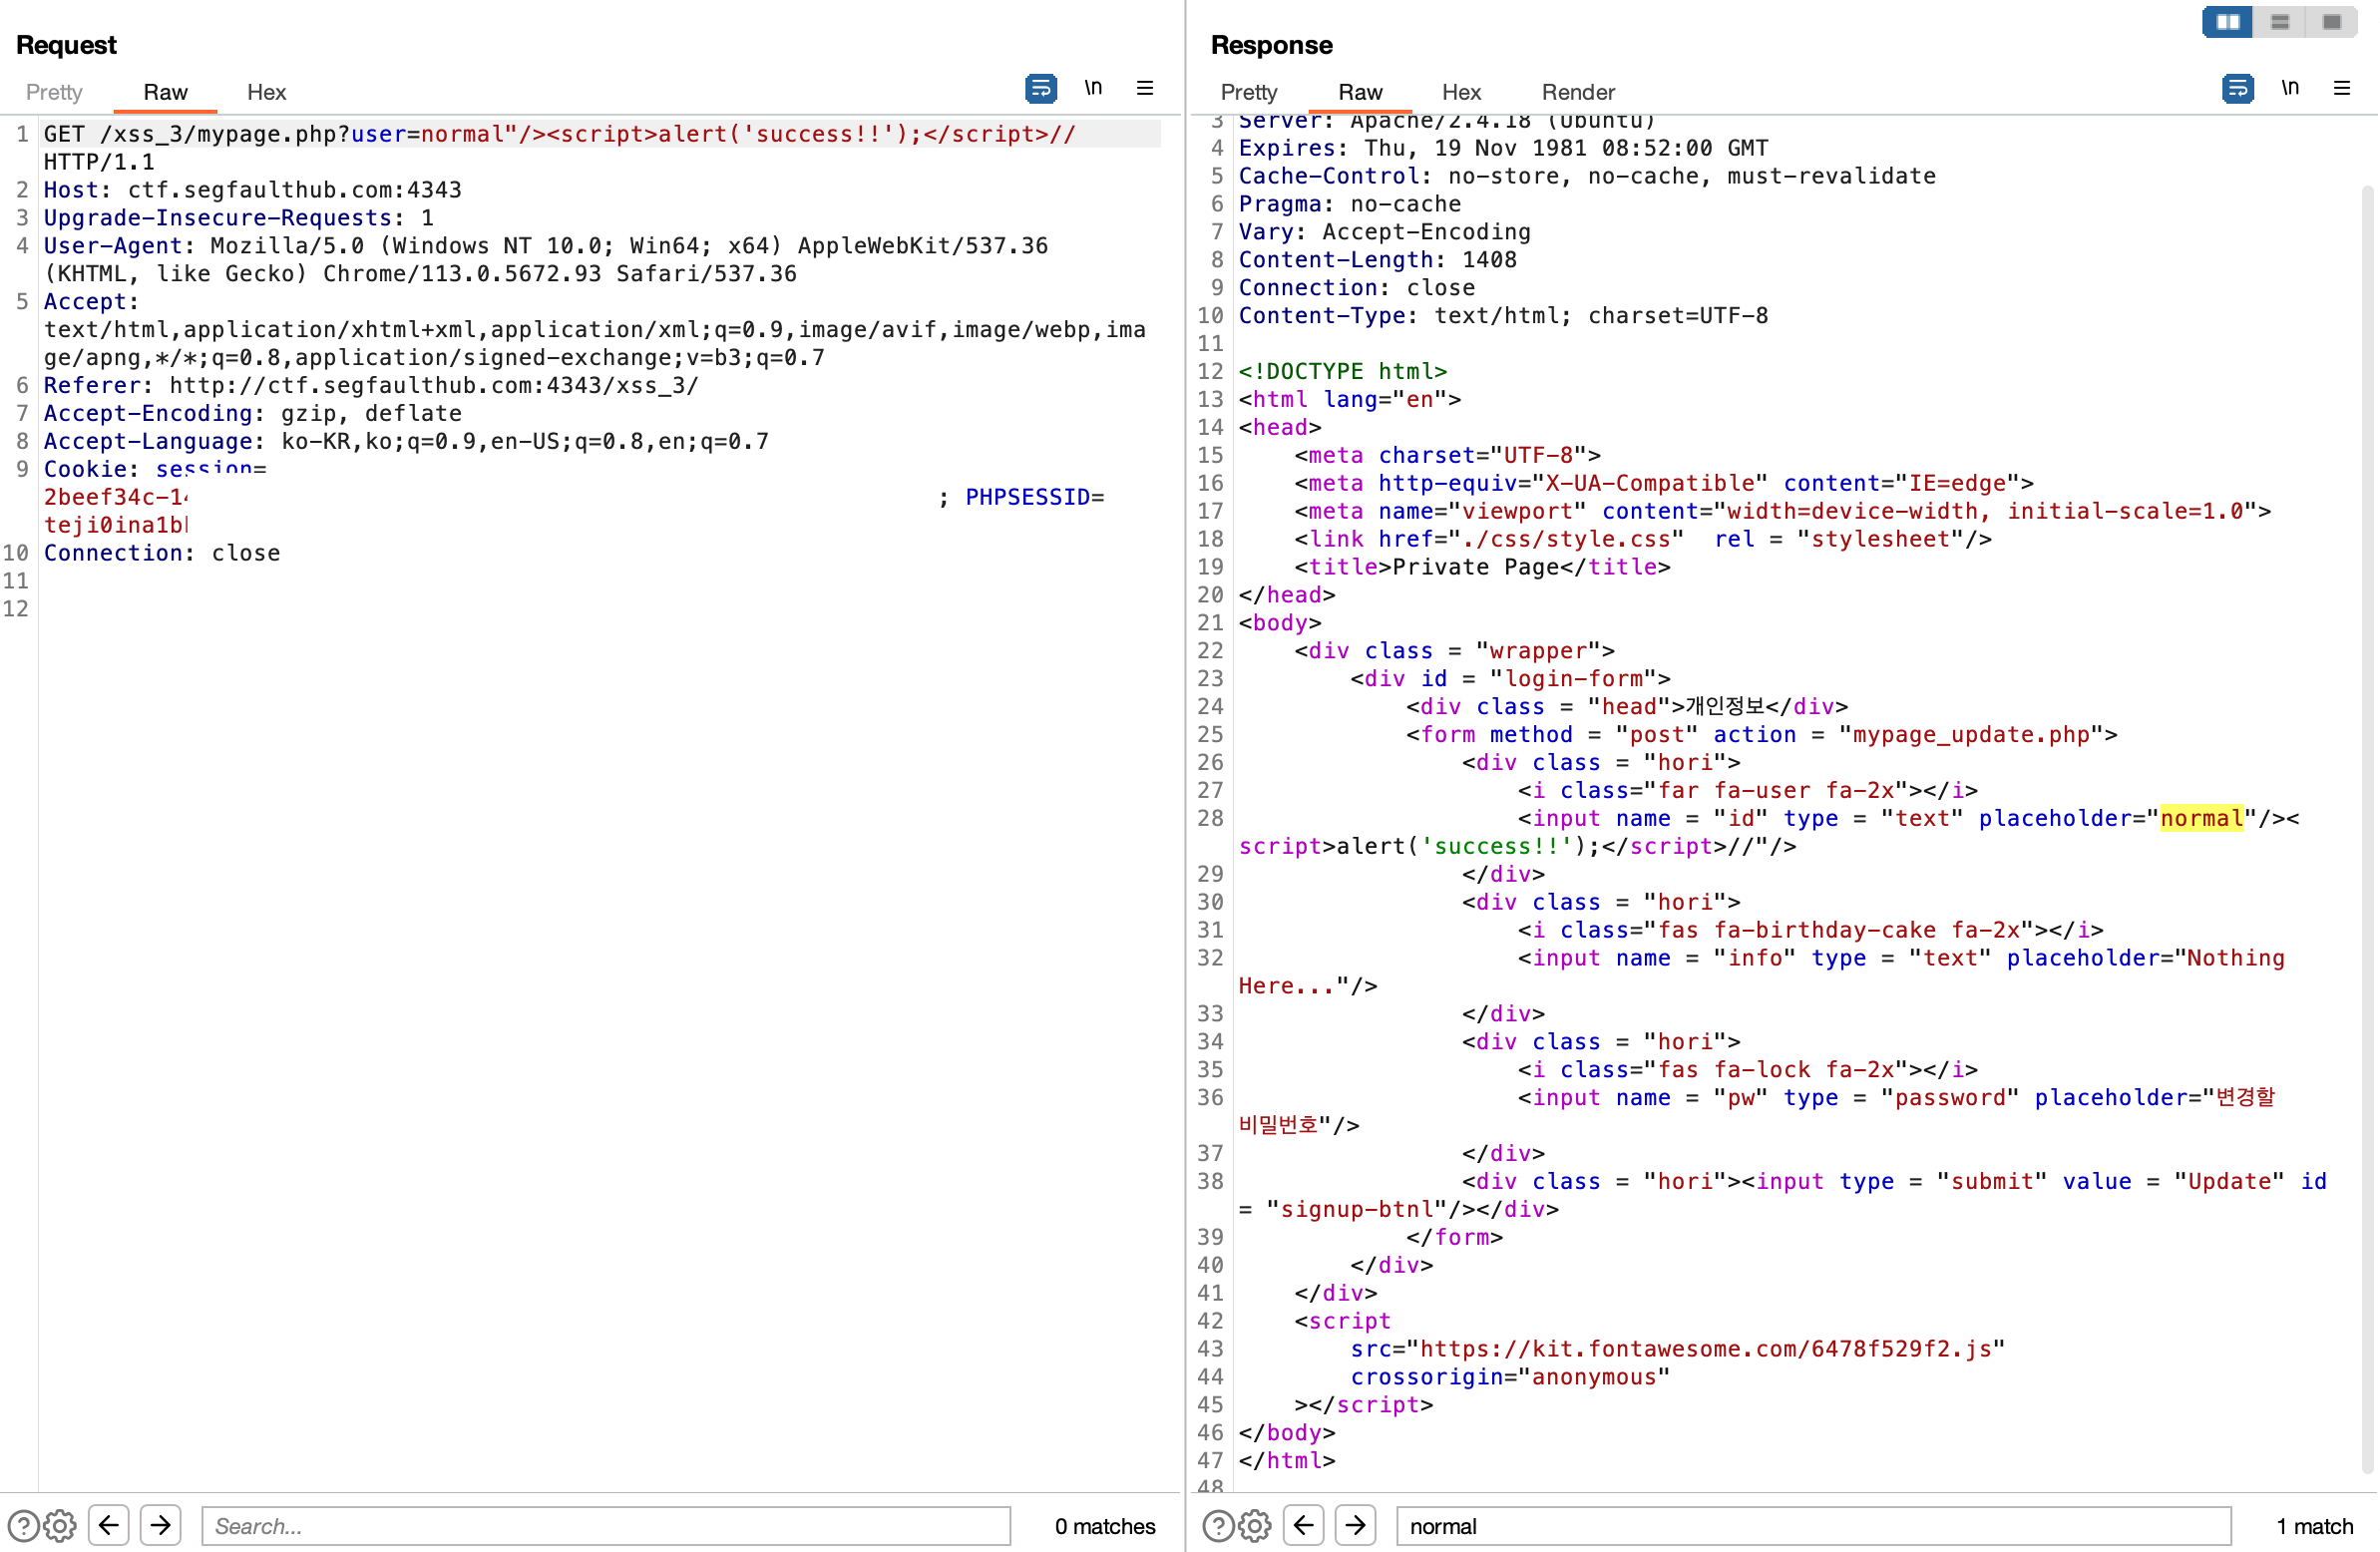Go to previous match in Request search
The image size is (2380, 1552).
pos(109,1526)
